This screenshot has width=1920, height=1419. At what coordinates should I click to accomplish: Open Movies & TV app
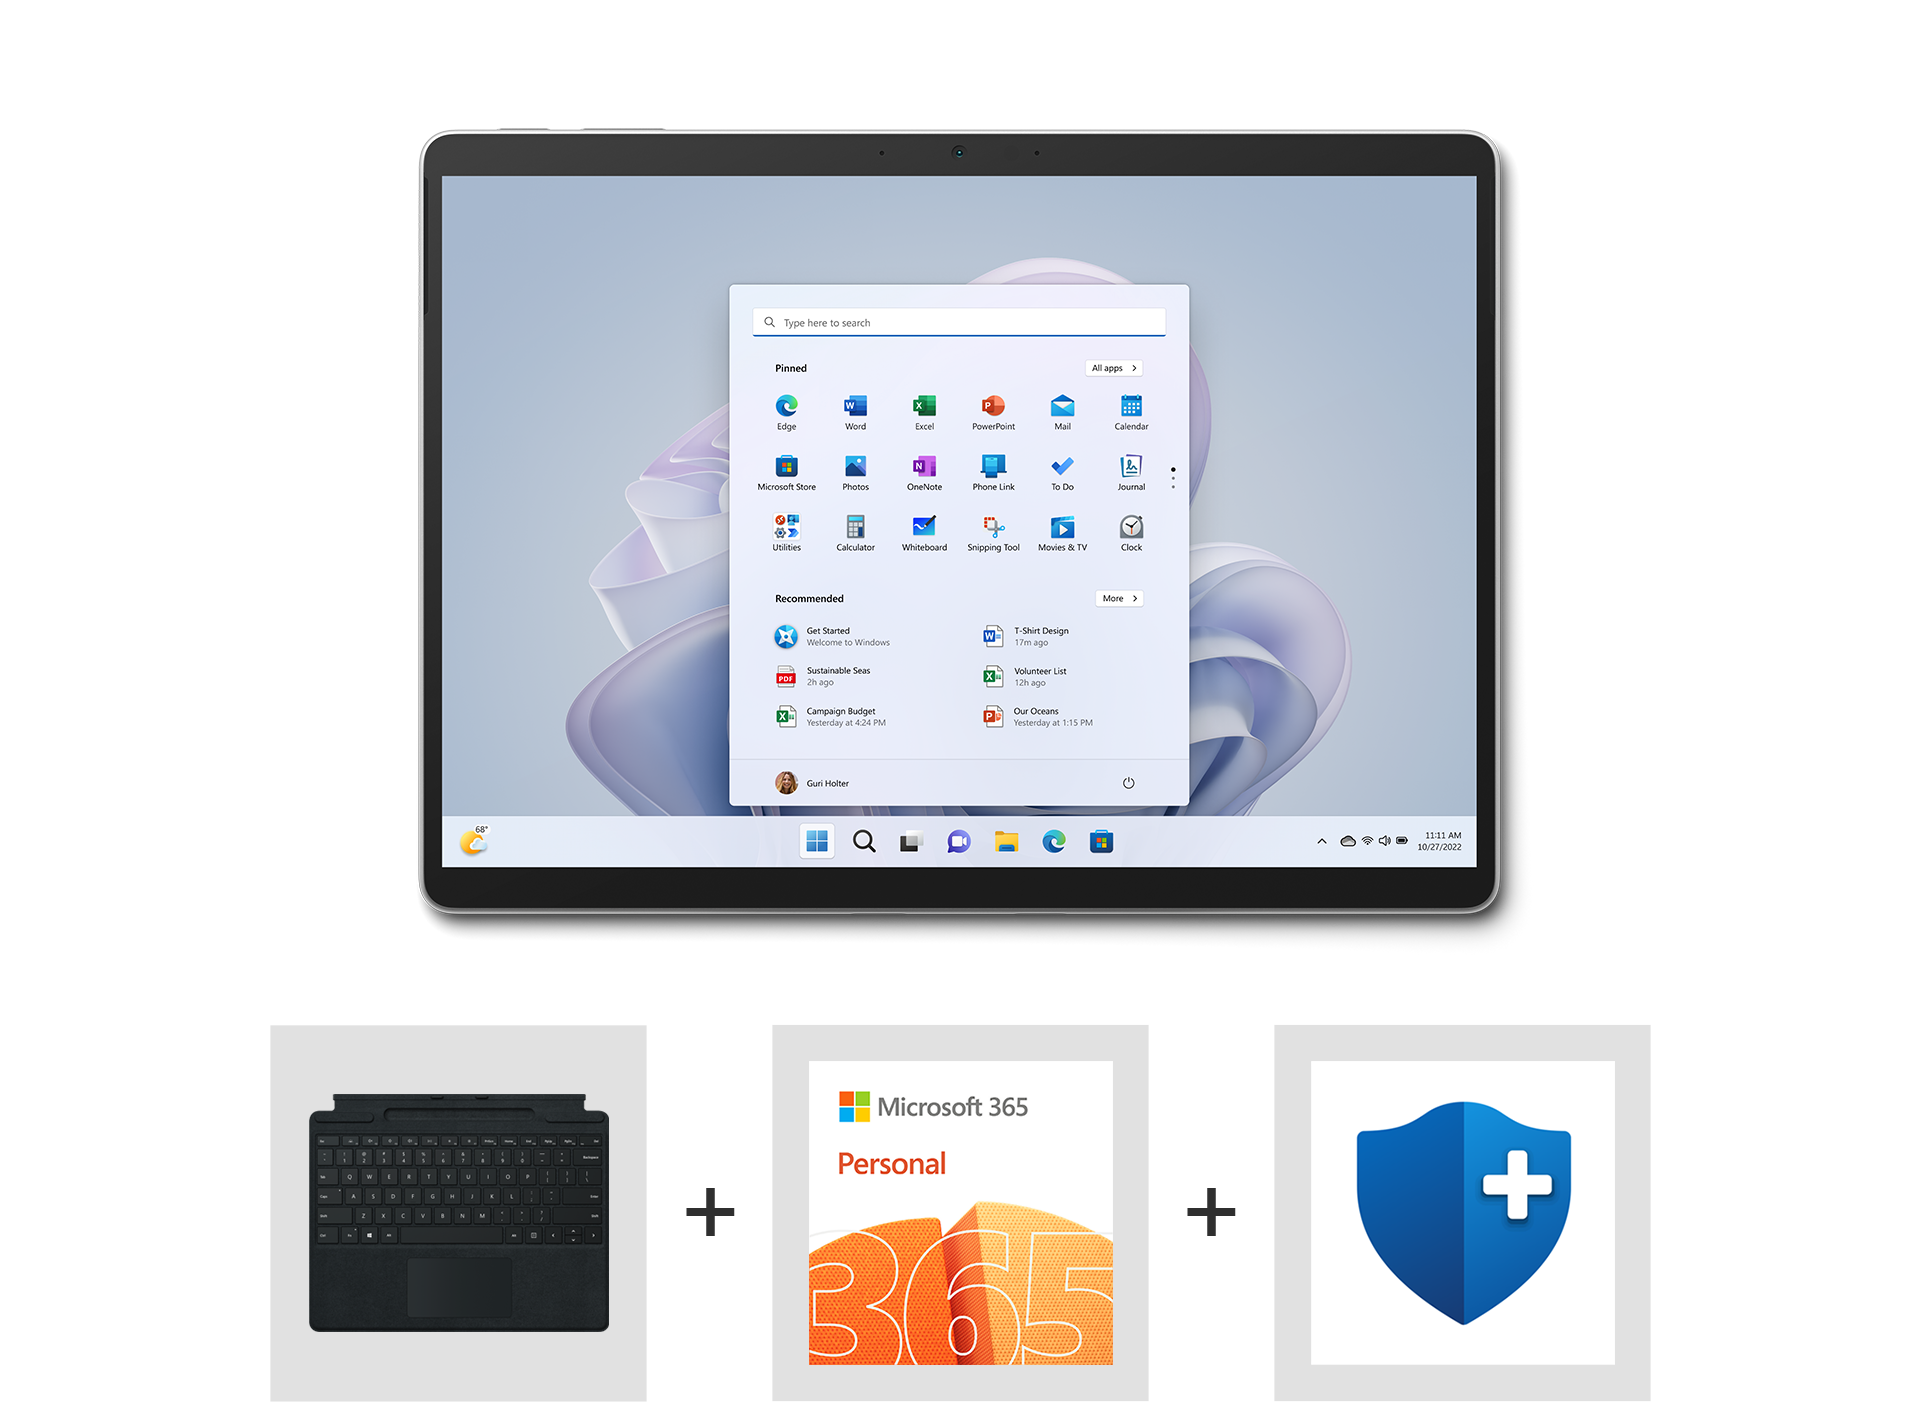pos(1063,534)
